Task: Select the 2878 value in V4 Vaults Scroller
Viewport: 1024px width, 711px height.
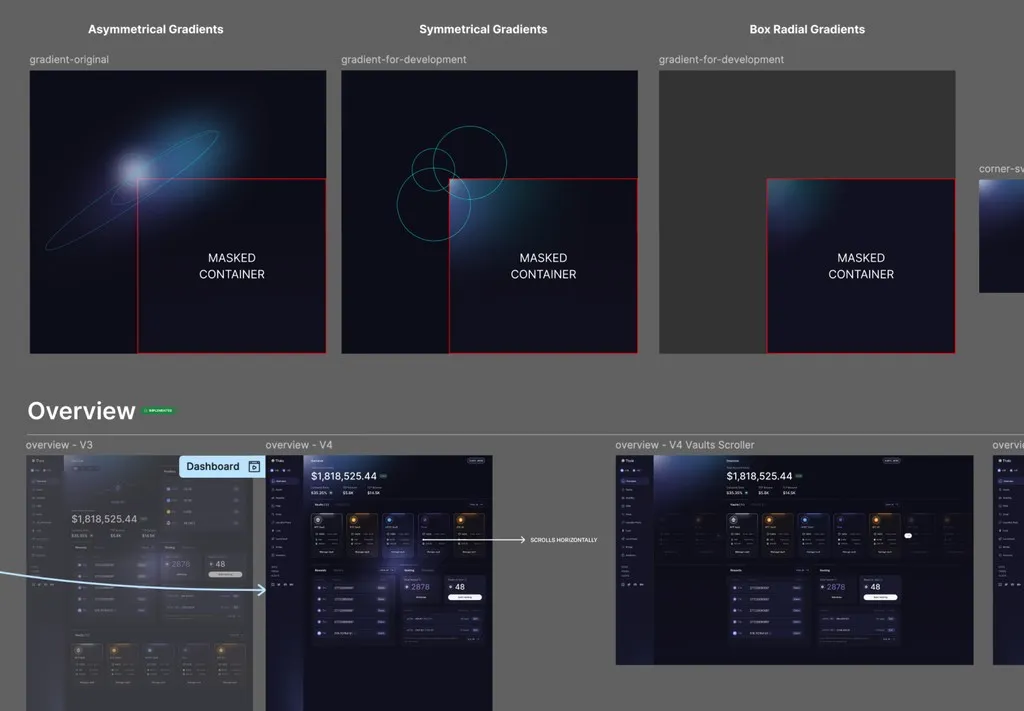Action: click(x=835, y=587)
